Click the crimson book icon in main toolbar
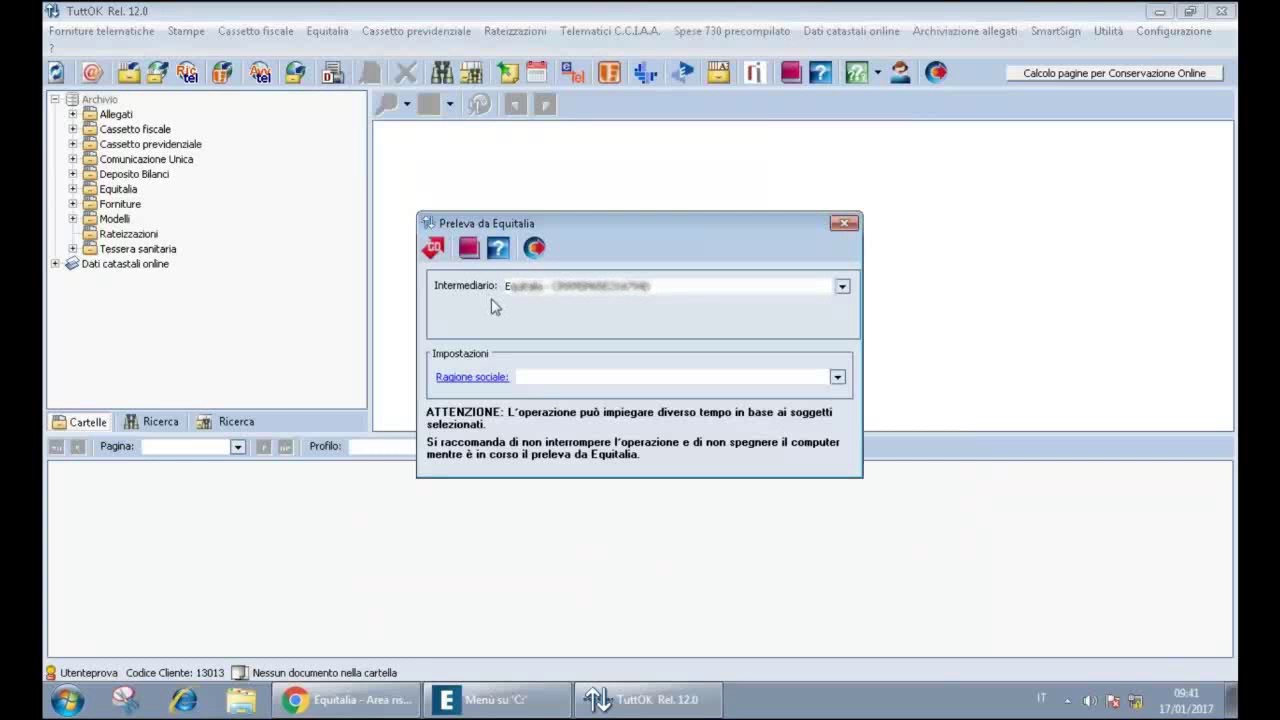The height and width of the screenshot is (720, 1280). pos(791,72)
